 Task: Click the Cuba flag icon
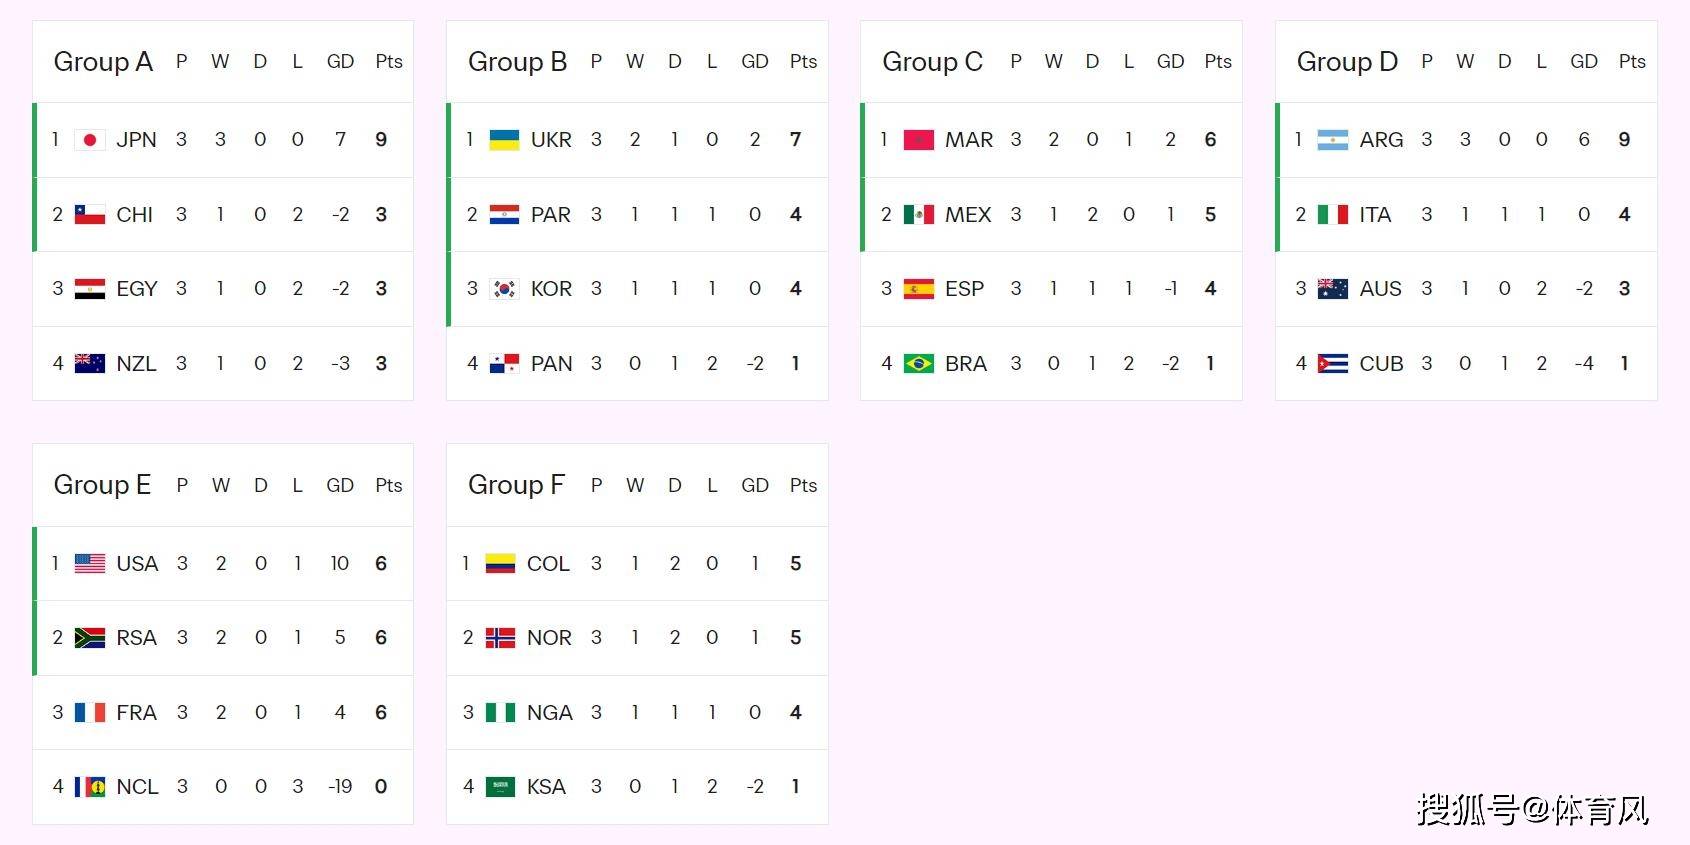1332,364
